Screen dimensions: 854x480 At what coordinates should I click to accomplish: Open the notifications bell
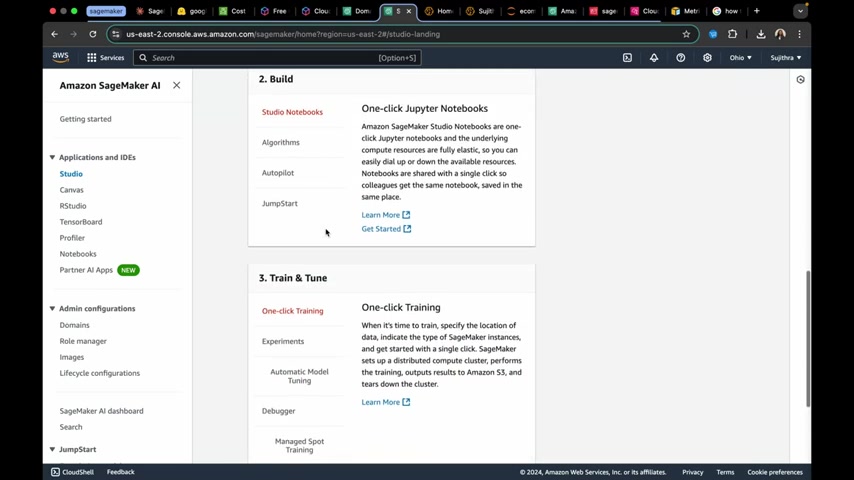(654, 58)
